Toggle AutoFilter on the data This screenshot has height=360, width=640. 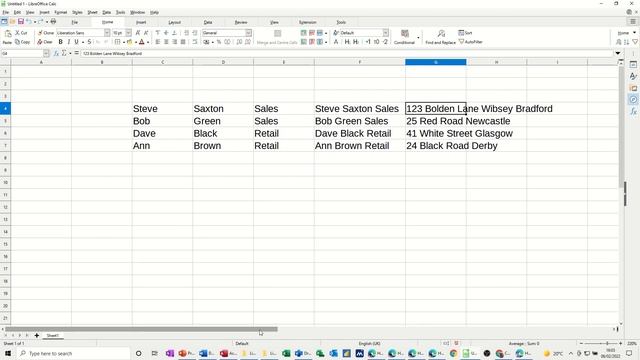coord(471,42)
